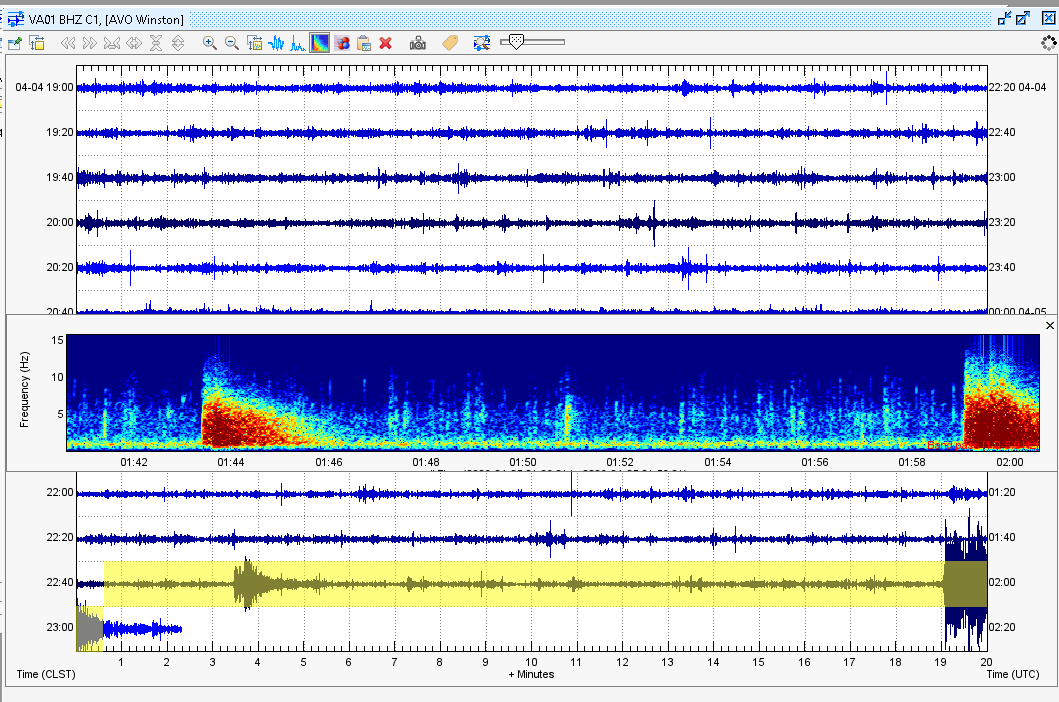Viewport: 1059px width, 702px height.
Task: Copy inset wave to clipboard
Action: click(364, 43)
